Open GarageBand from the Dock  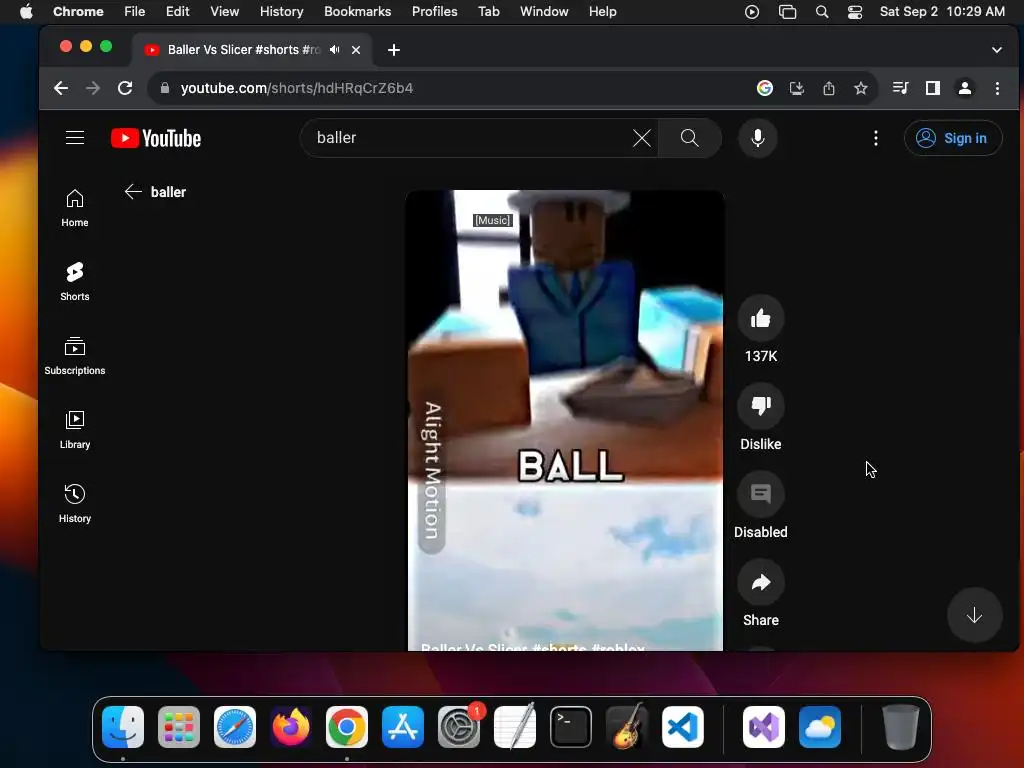(x=627, y=726)
